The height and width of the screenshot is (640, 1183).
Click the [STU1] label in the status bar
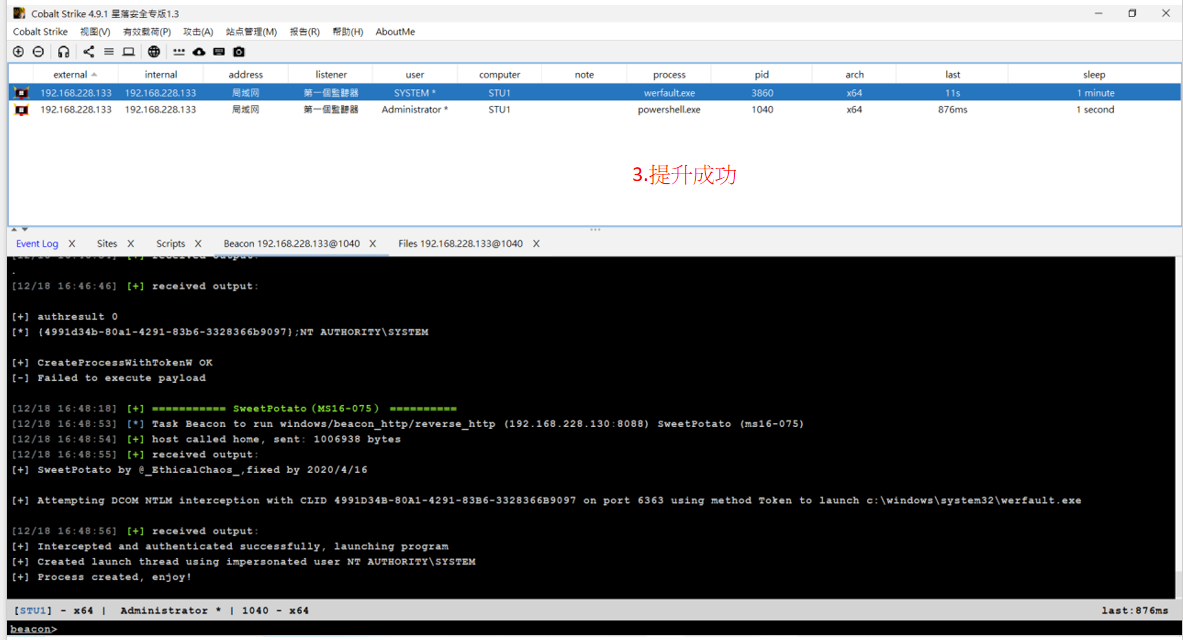pos(32,611)
